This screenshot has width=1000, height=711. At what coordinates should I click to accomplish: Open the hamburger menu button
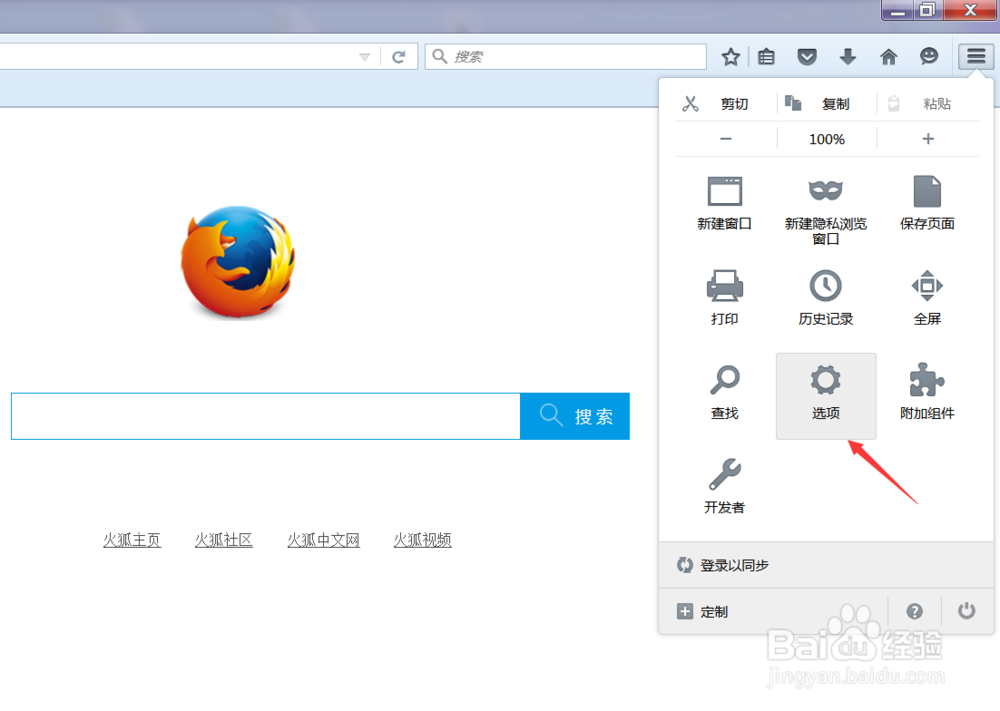[975, 56]
